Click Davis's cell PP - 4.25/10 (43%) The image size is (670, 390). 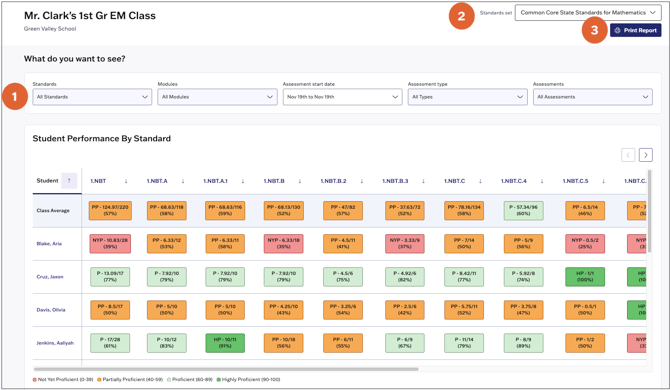pos(284,310)
